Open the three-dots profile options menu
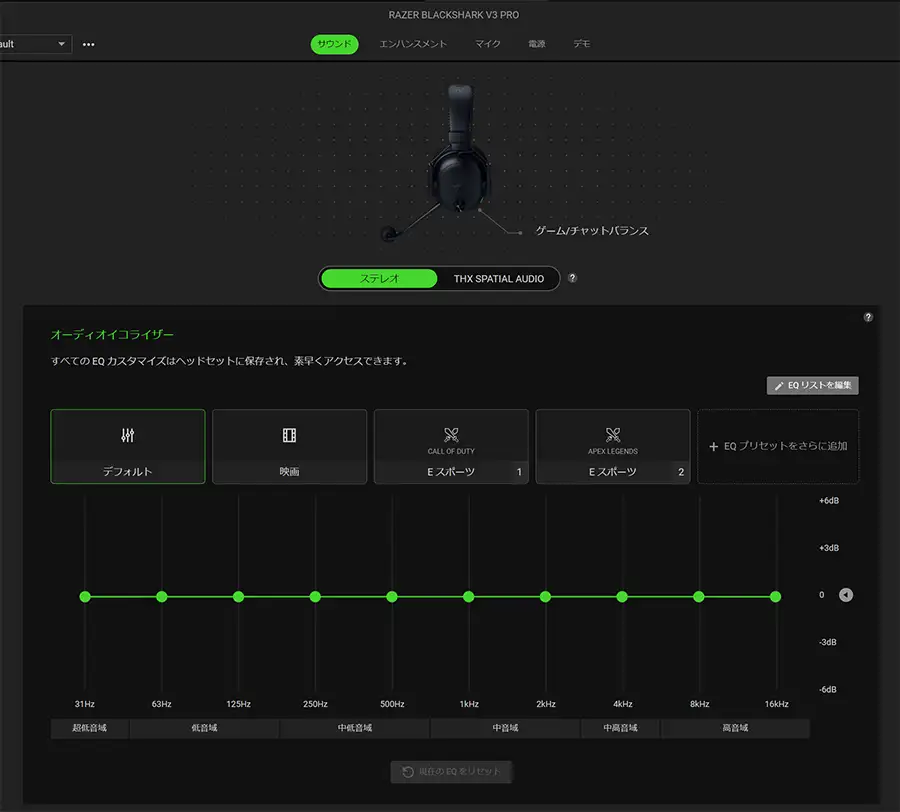This screenshot has width=900, height=812. pyautogui.click(x=88, y=44)
